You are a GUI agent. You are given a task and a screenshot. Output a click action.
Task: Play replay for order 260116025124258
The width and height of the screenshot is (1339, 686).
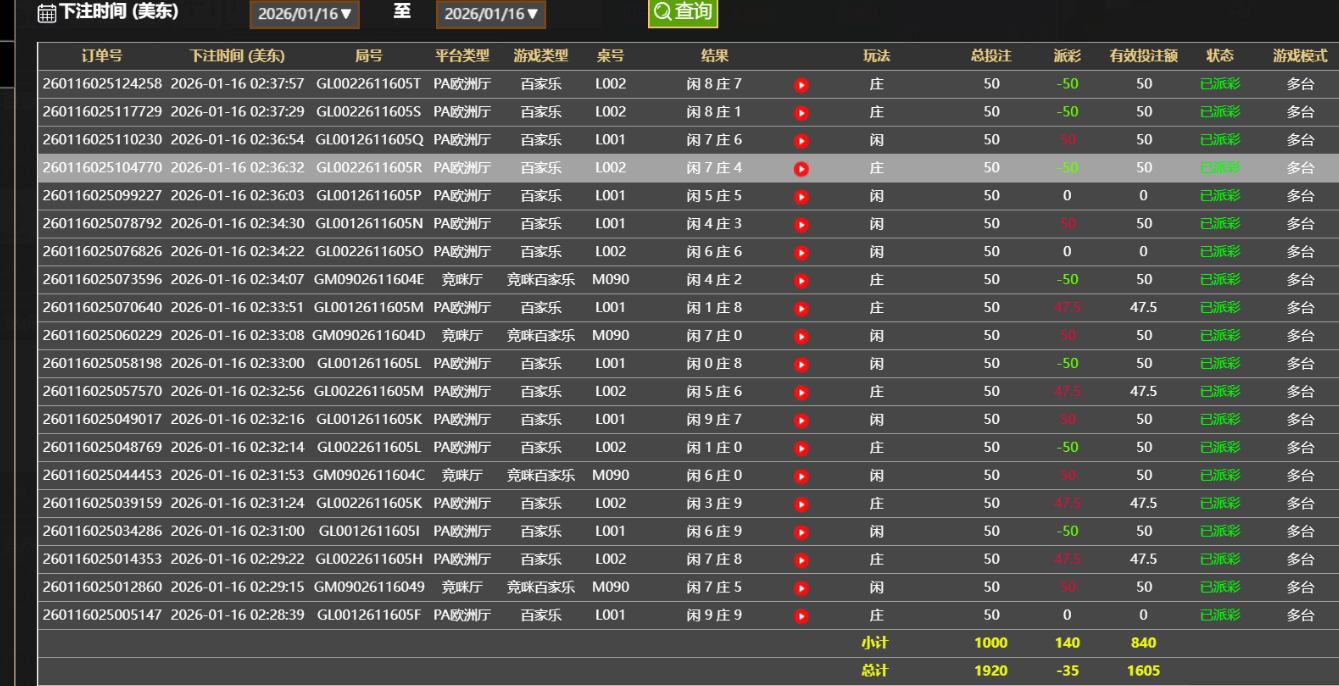point(801,85)
